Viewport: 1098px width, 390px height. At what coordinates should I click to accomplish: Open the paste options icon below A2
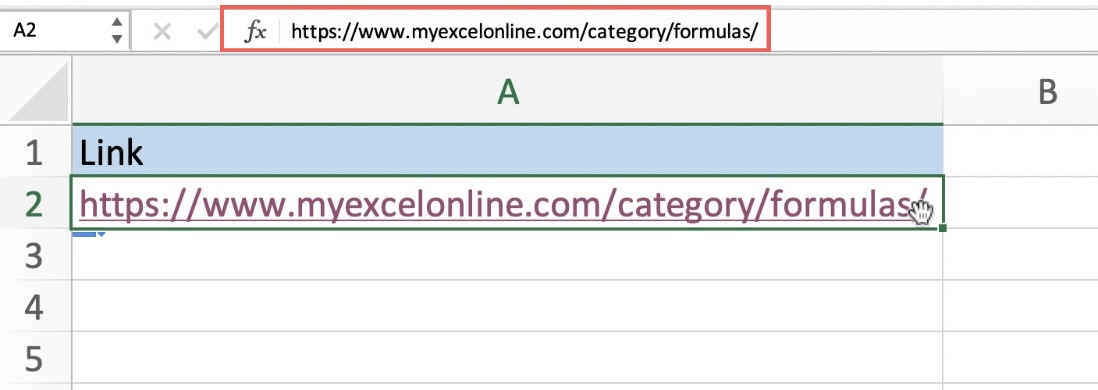tap(89, 235)
